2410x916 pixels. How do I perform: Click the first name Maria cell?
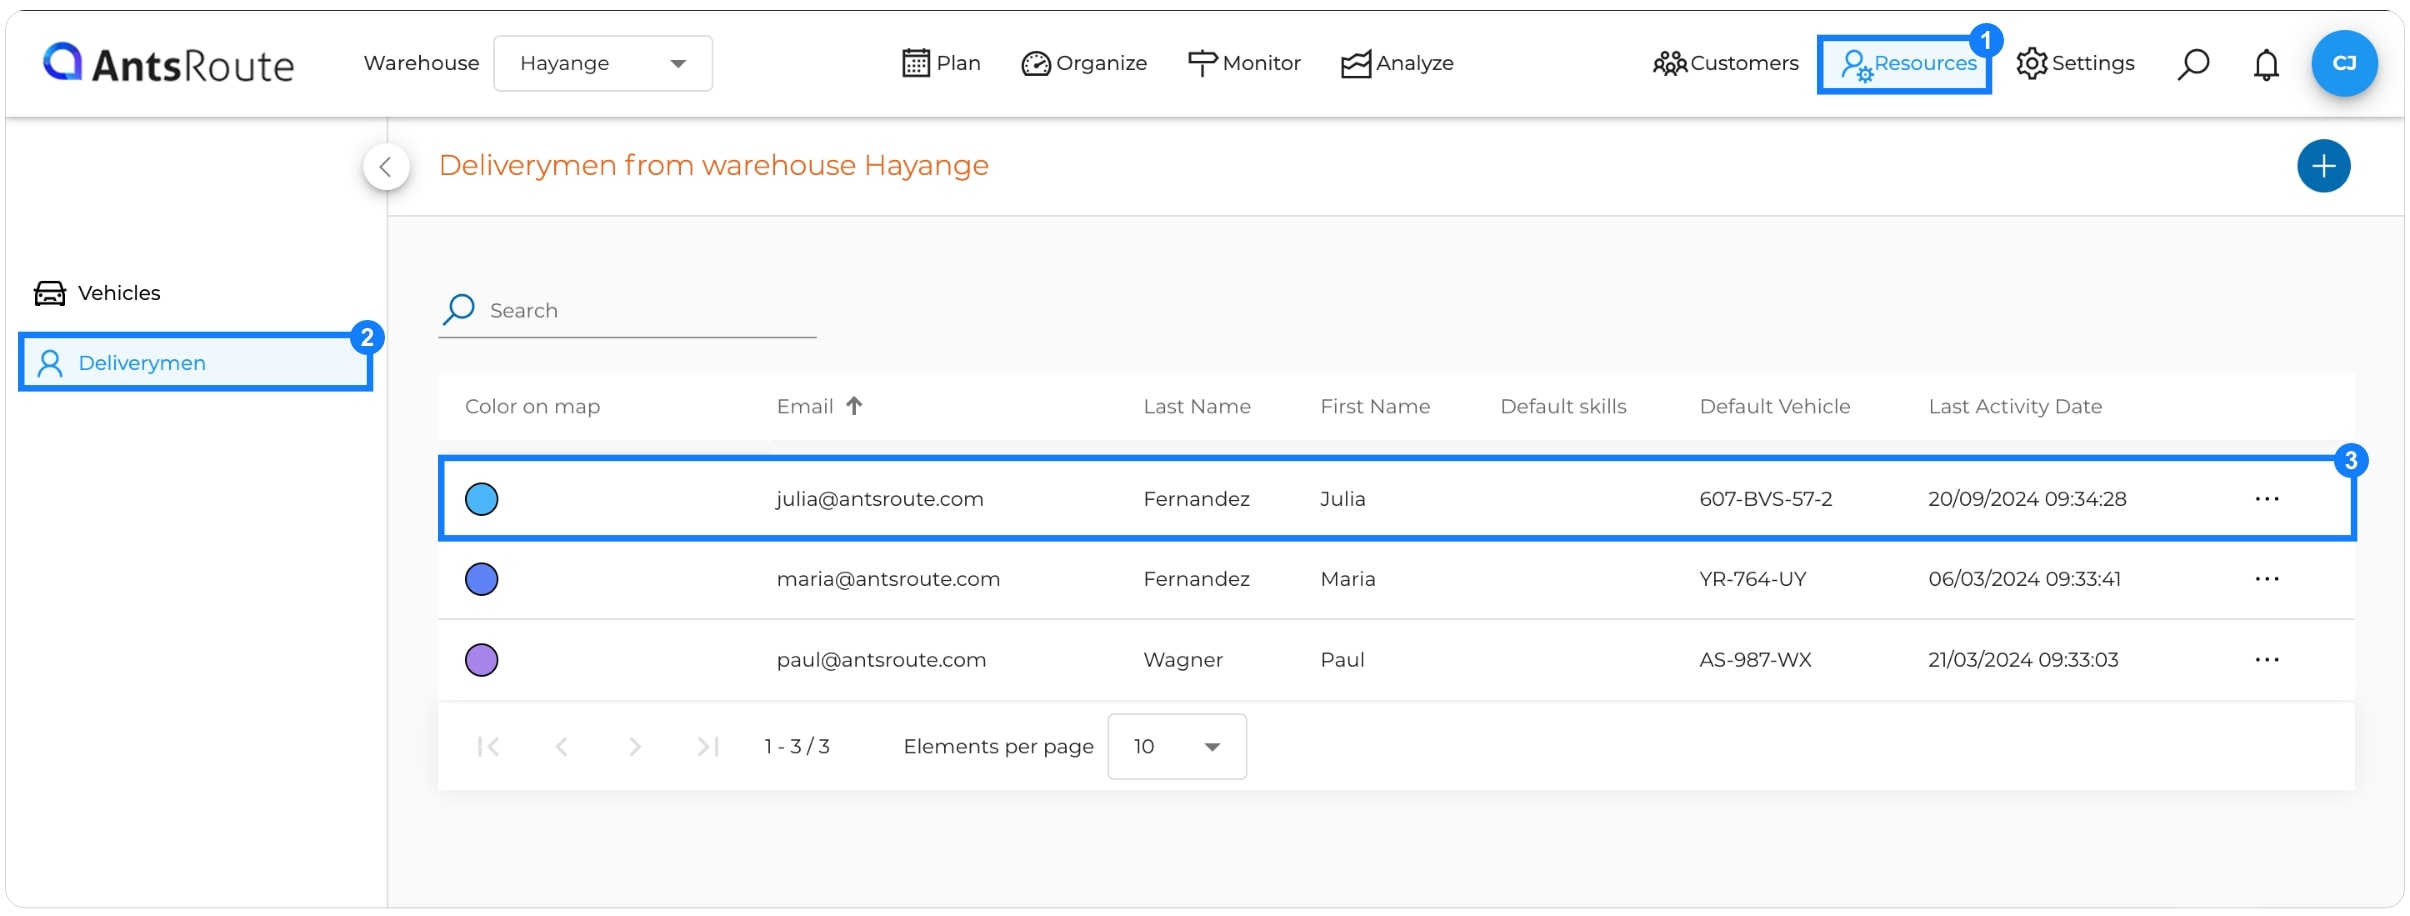(1348, 579)
